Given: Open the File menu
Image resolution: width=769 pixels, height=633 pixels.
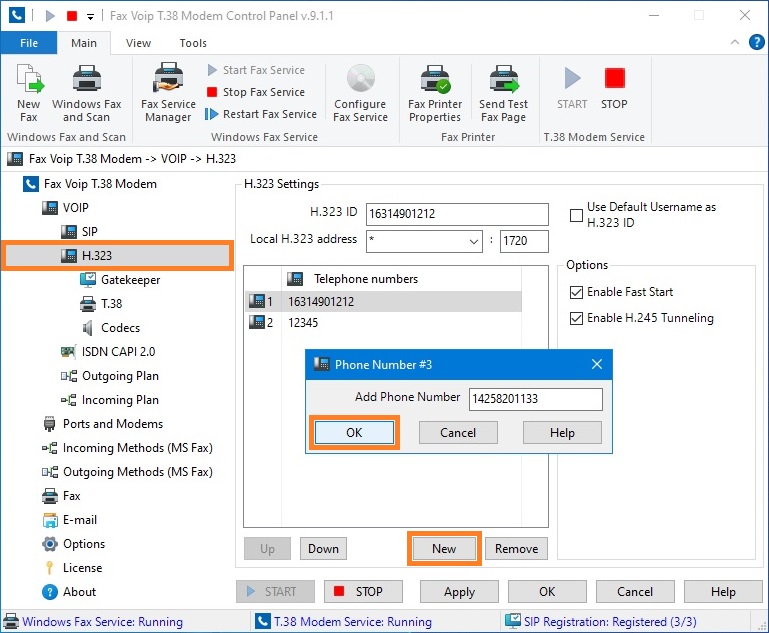Looking at the screenshot, I should (x=29, y=43).
